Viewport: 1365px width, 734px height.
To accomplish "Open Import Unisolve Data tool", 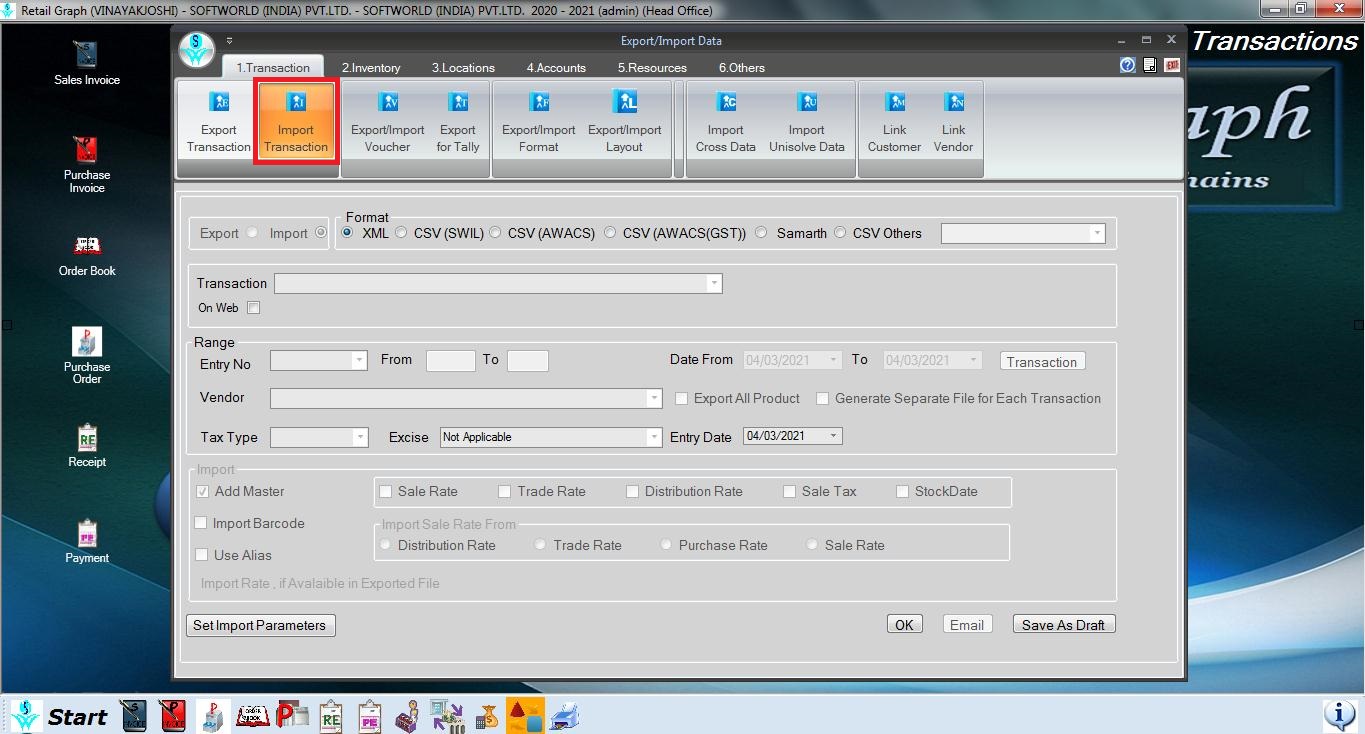I will click(806, 121).
